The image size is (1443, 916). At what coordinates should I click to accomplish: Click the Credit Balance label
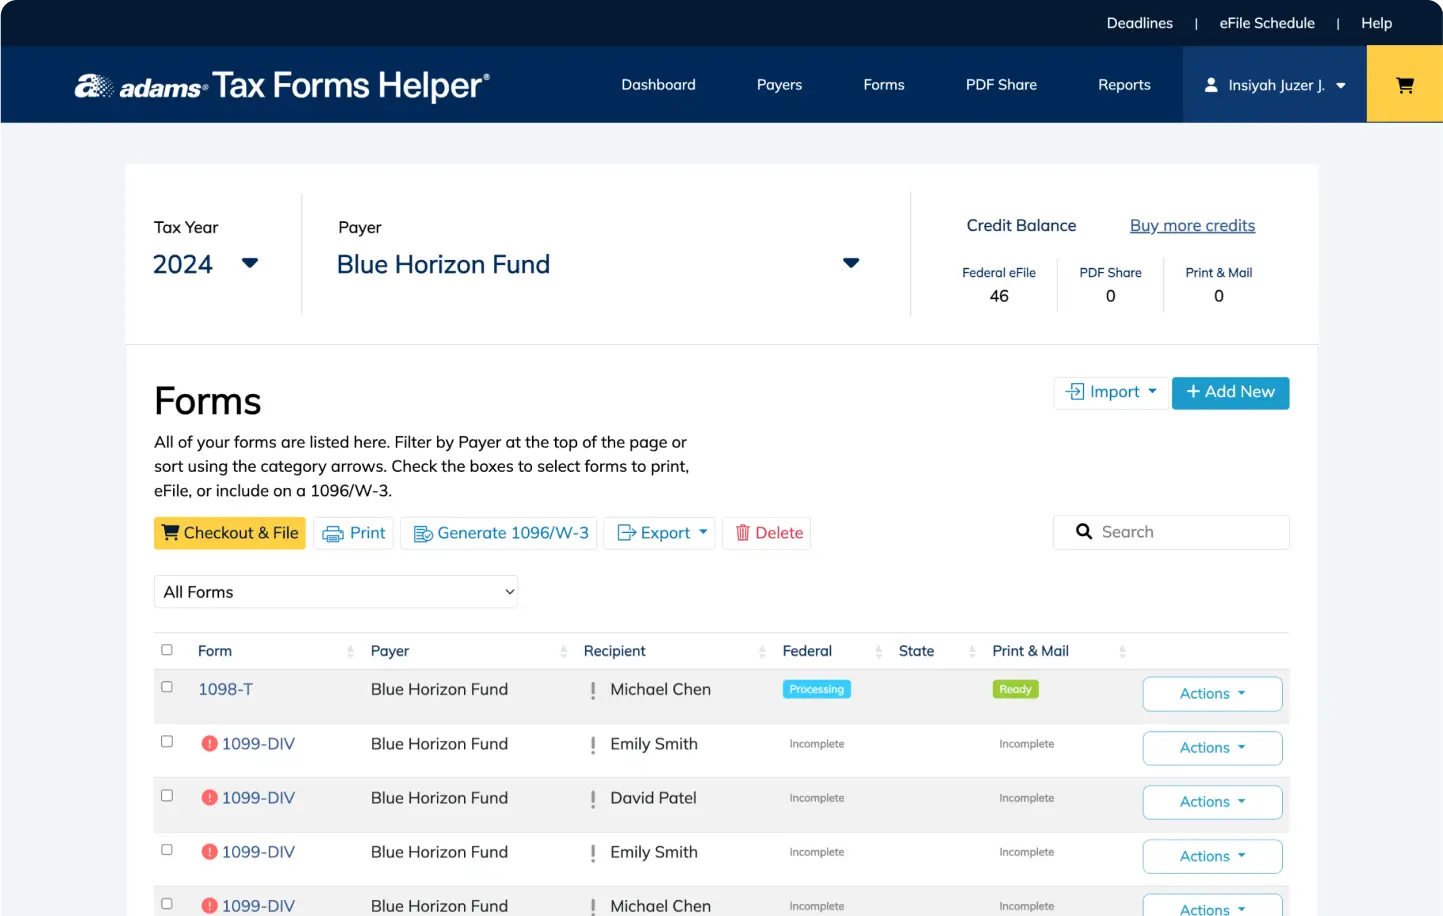1021,226
